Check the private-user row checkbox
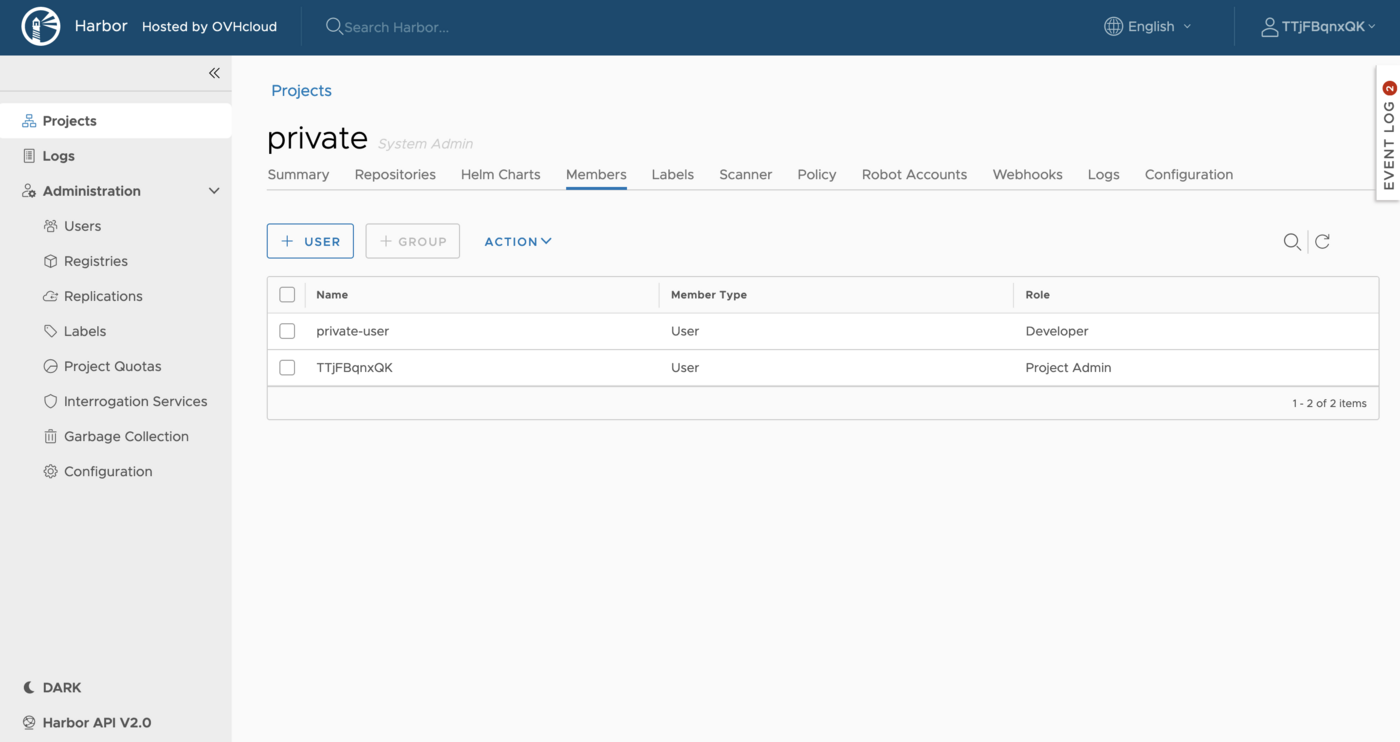The width and height of the screenshot is (1400, 742). (x=287, y=331)
